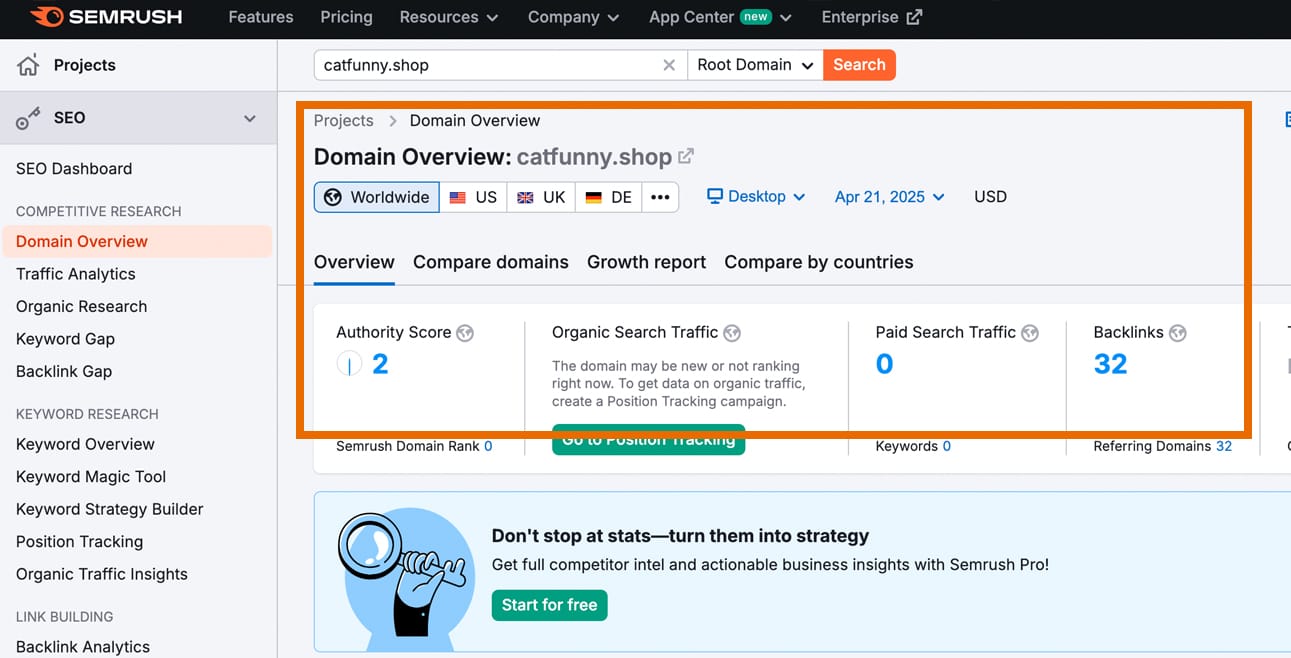Switch to the Compare domains tab
1291x658 pixels.
point(491,263)
